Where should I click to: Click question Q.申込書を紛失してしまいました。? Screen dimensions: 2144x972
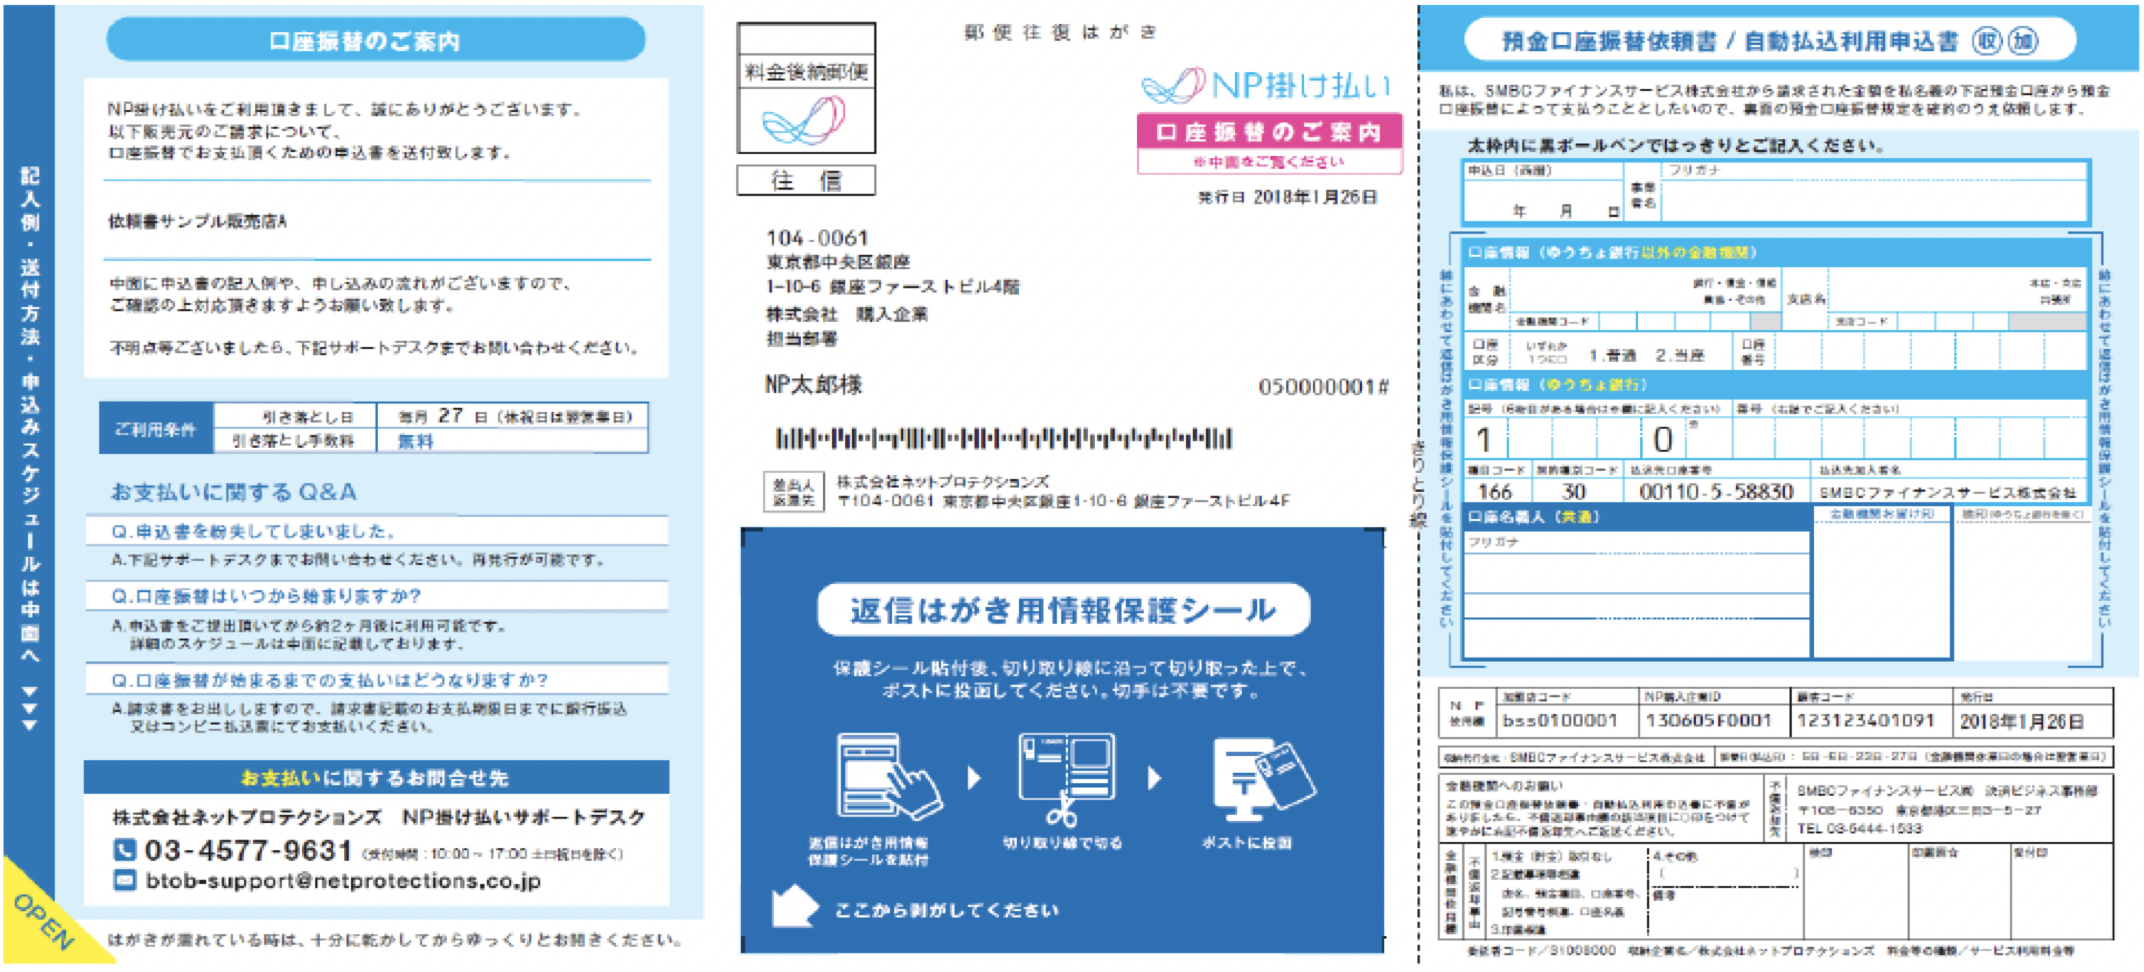point(253,531)
